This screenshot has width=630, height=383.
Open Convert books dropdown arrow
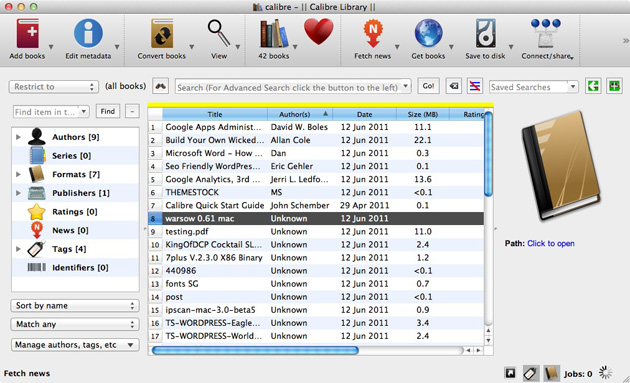192,47
